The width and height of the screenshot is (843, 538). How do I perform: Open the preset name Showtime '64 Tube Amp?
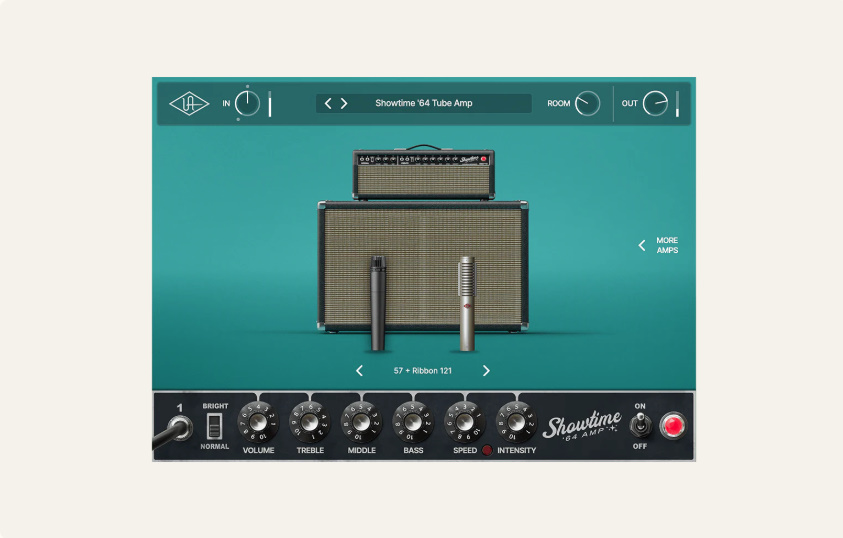(x=424, y=103)
